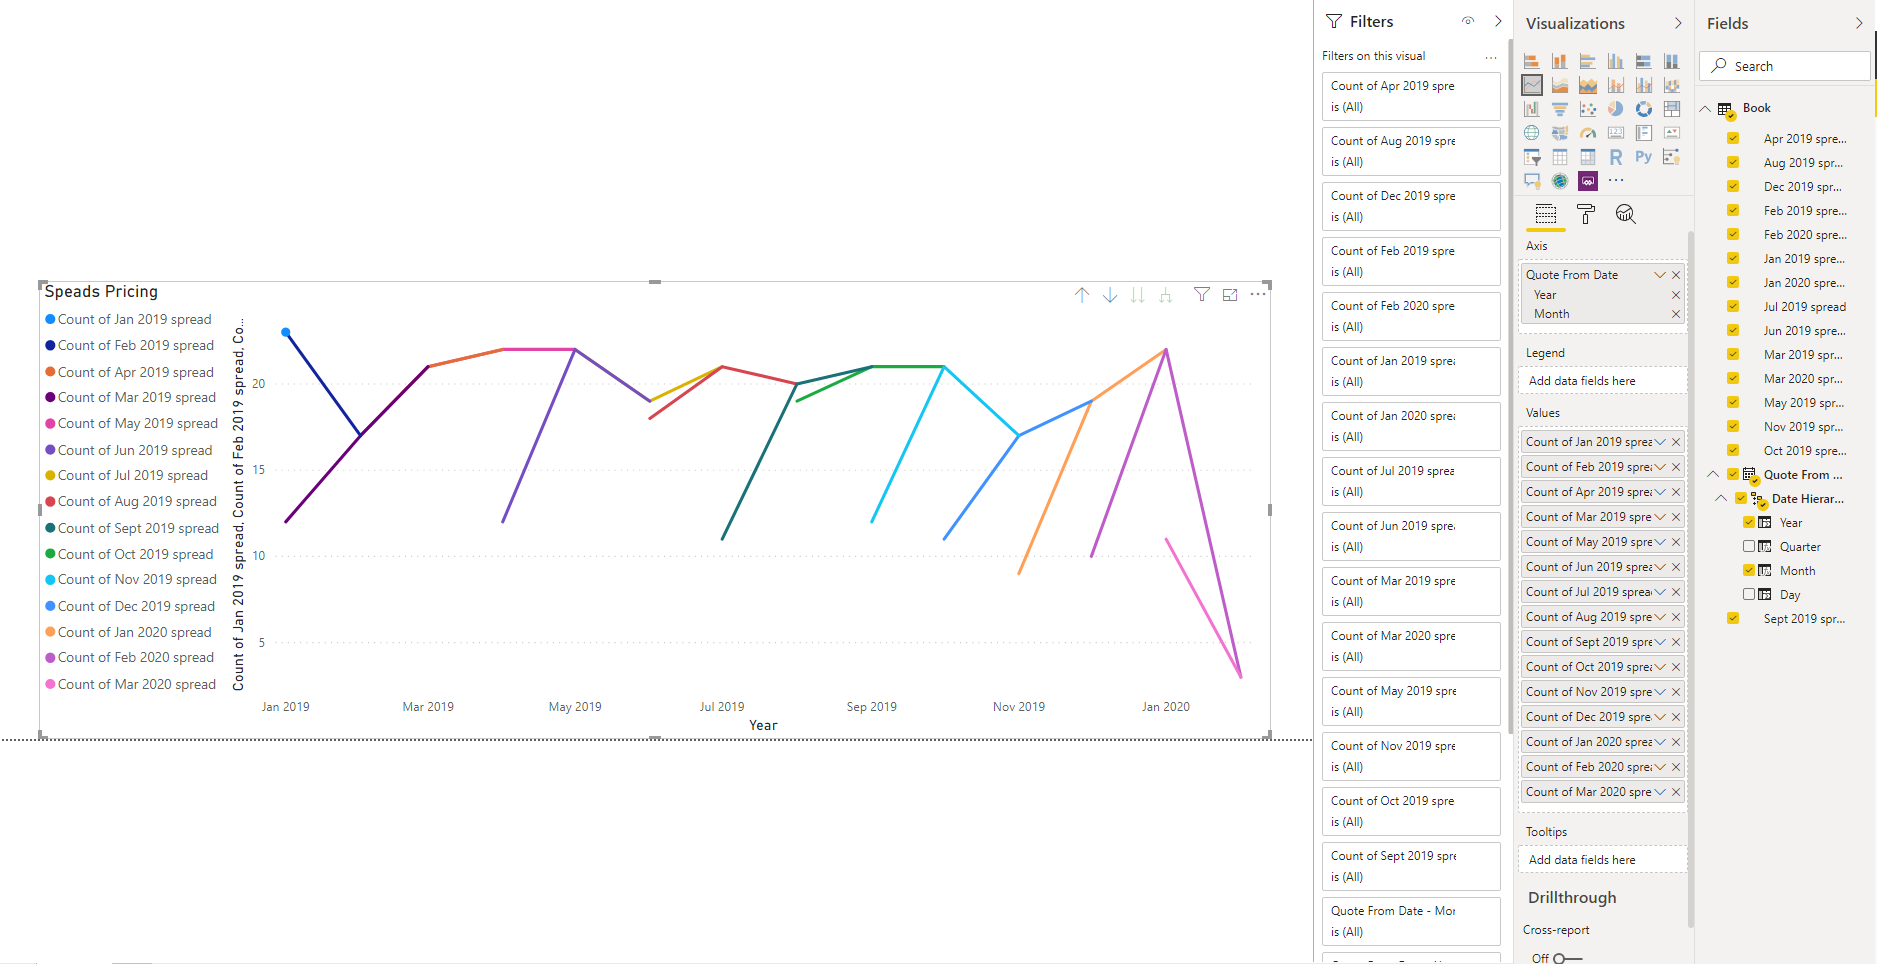Select the Stacked column chart visual
The width and height of the screenshot is (1877, 964).
1559,61
